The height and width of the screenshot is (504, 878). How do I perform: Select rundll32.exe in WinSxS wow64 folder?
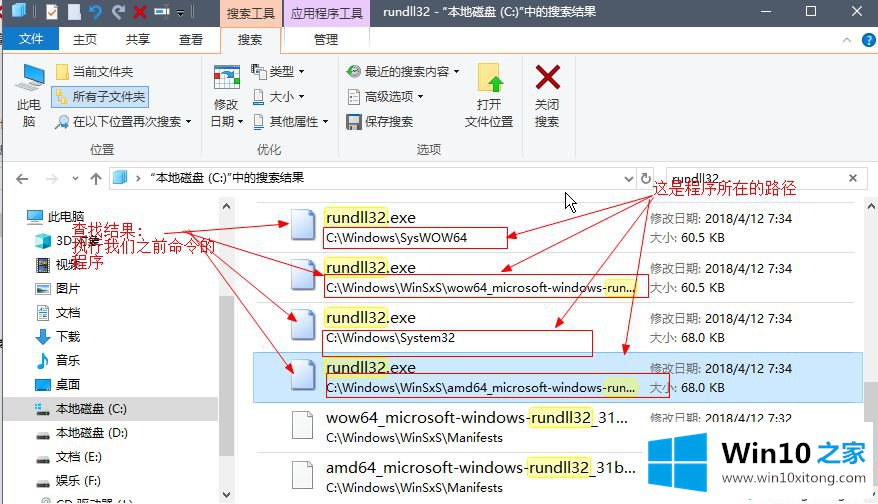[557, 277]
